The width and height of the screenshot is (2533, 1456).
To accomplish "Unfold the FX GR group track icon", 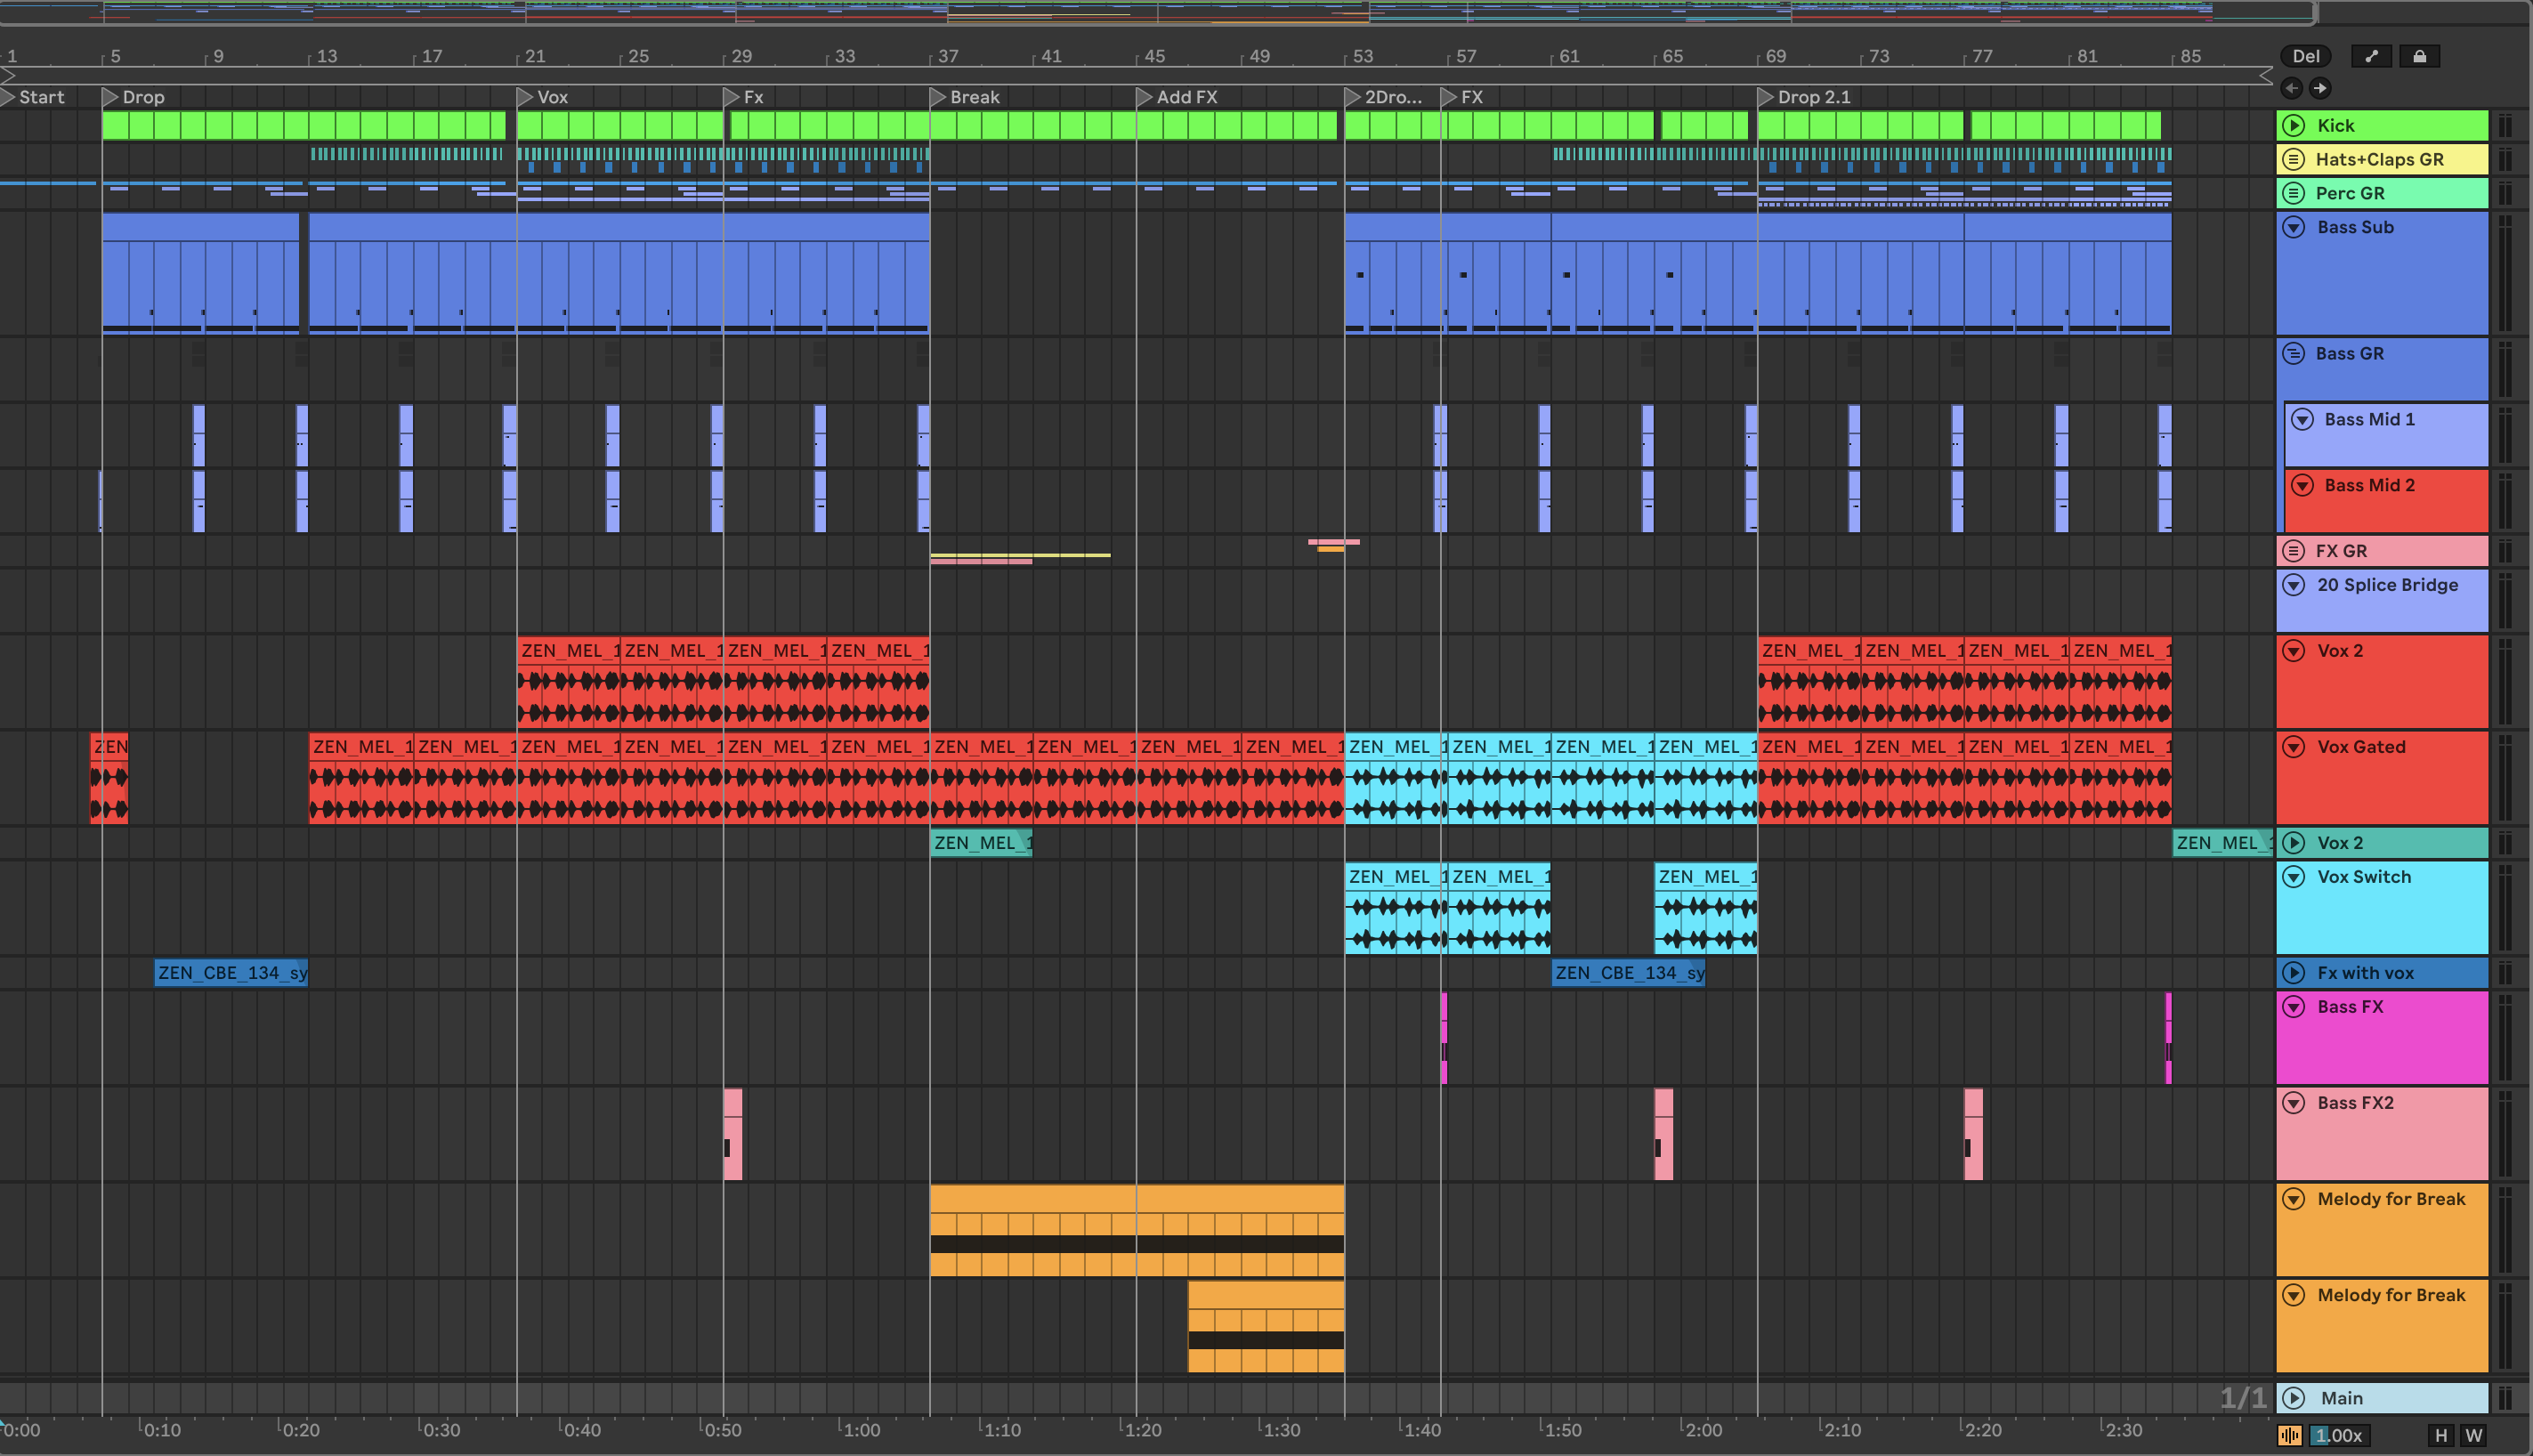I will (2294, 551).
